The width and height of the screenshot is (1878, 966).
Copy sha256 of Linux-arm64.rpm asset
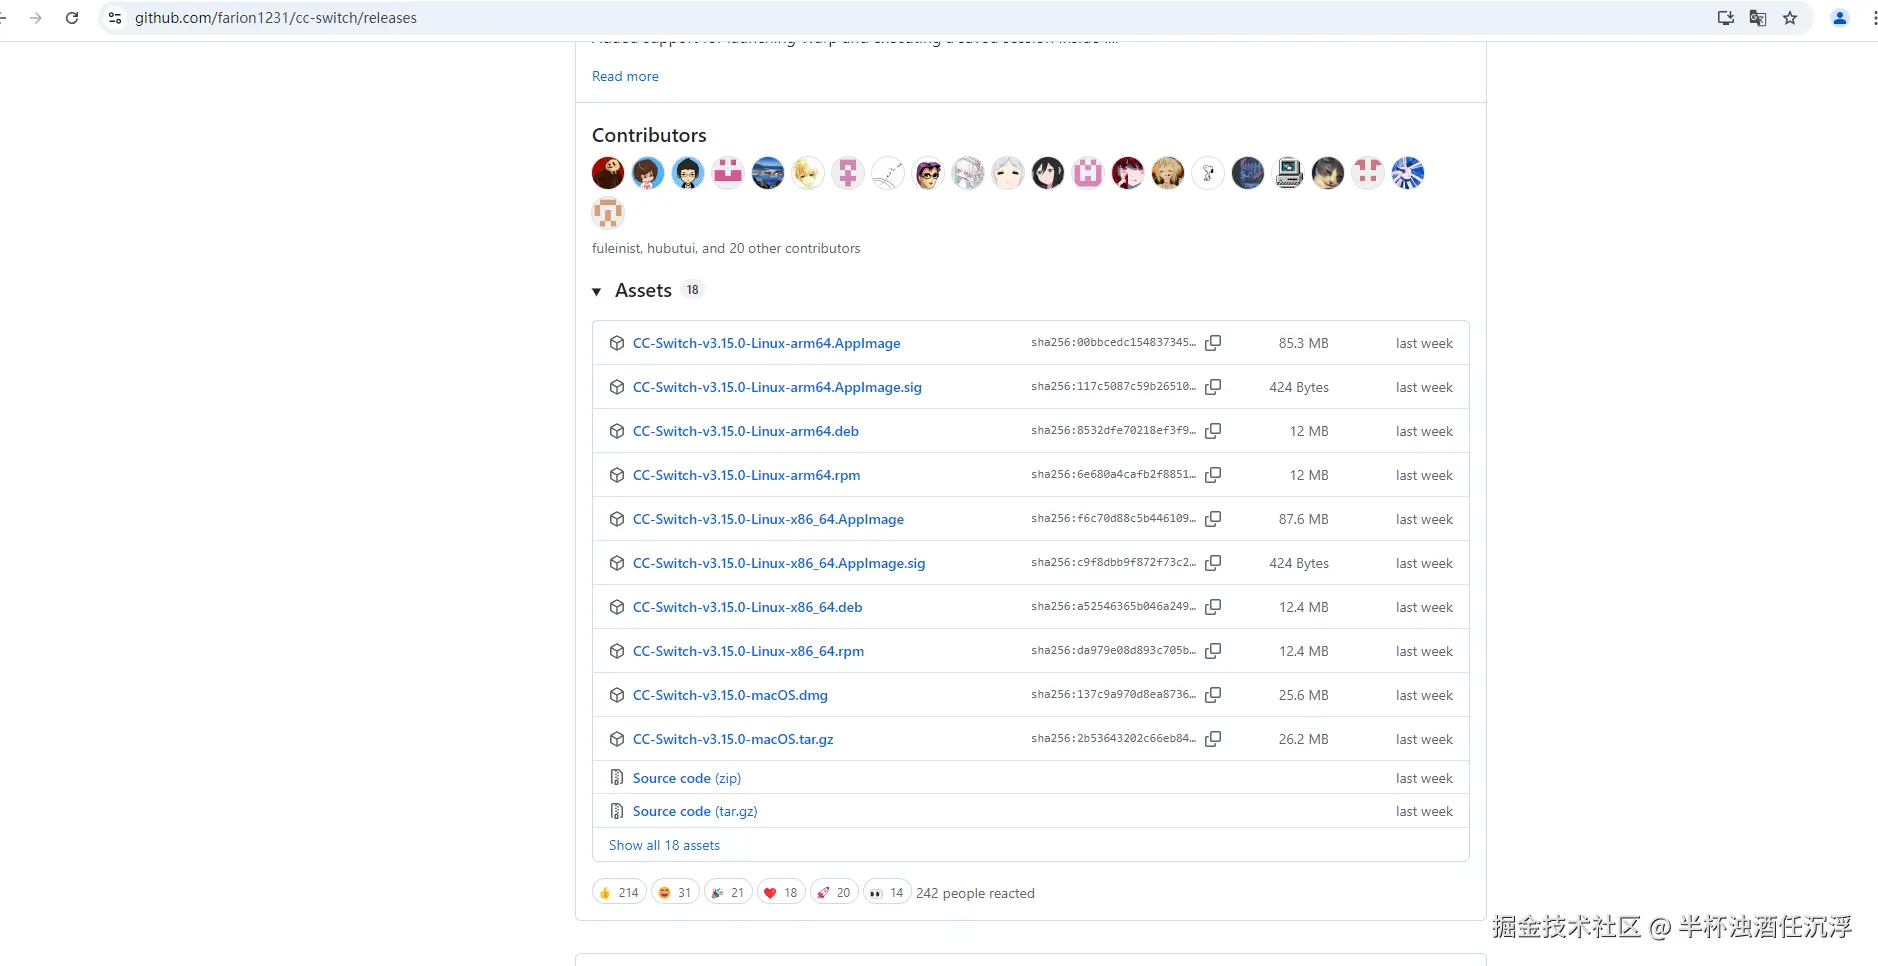click(1213, 475)
